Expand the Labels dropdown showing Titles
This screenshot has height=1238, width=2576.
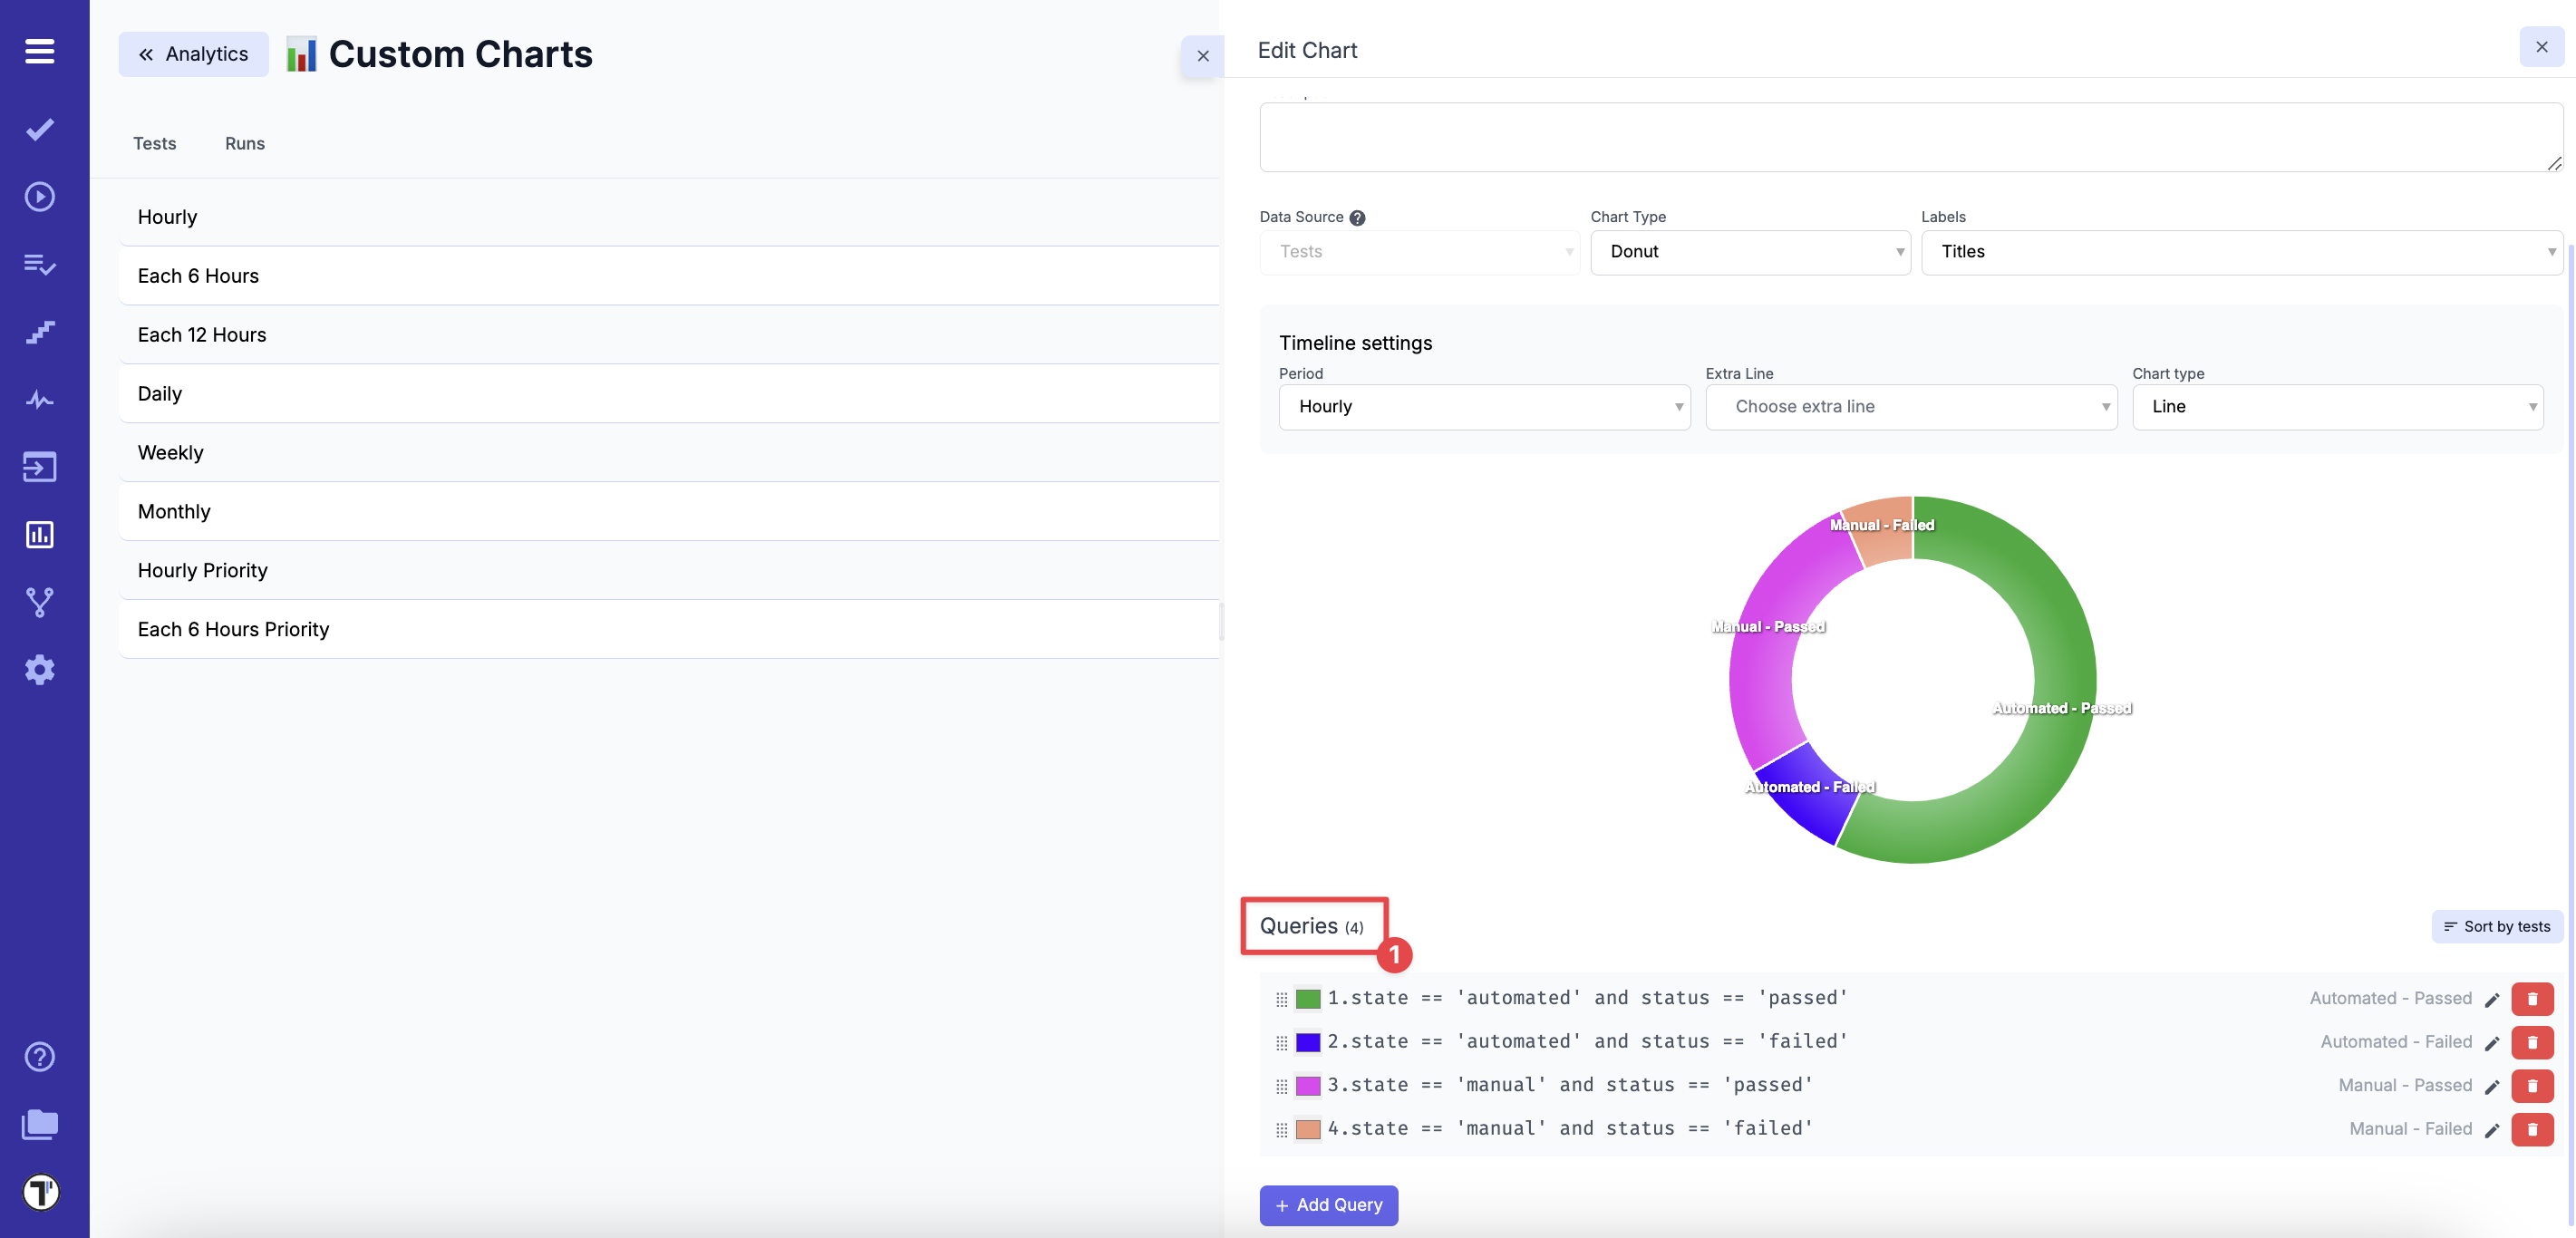2240,252
